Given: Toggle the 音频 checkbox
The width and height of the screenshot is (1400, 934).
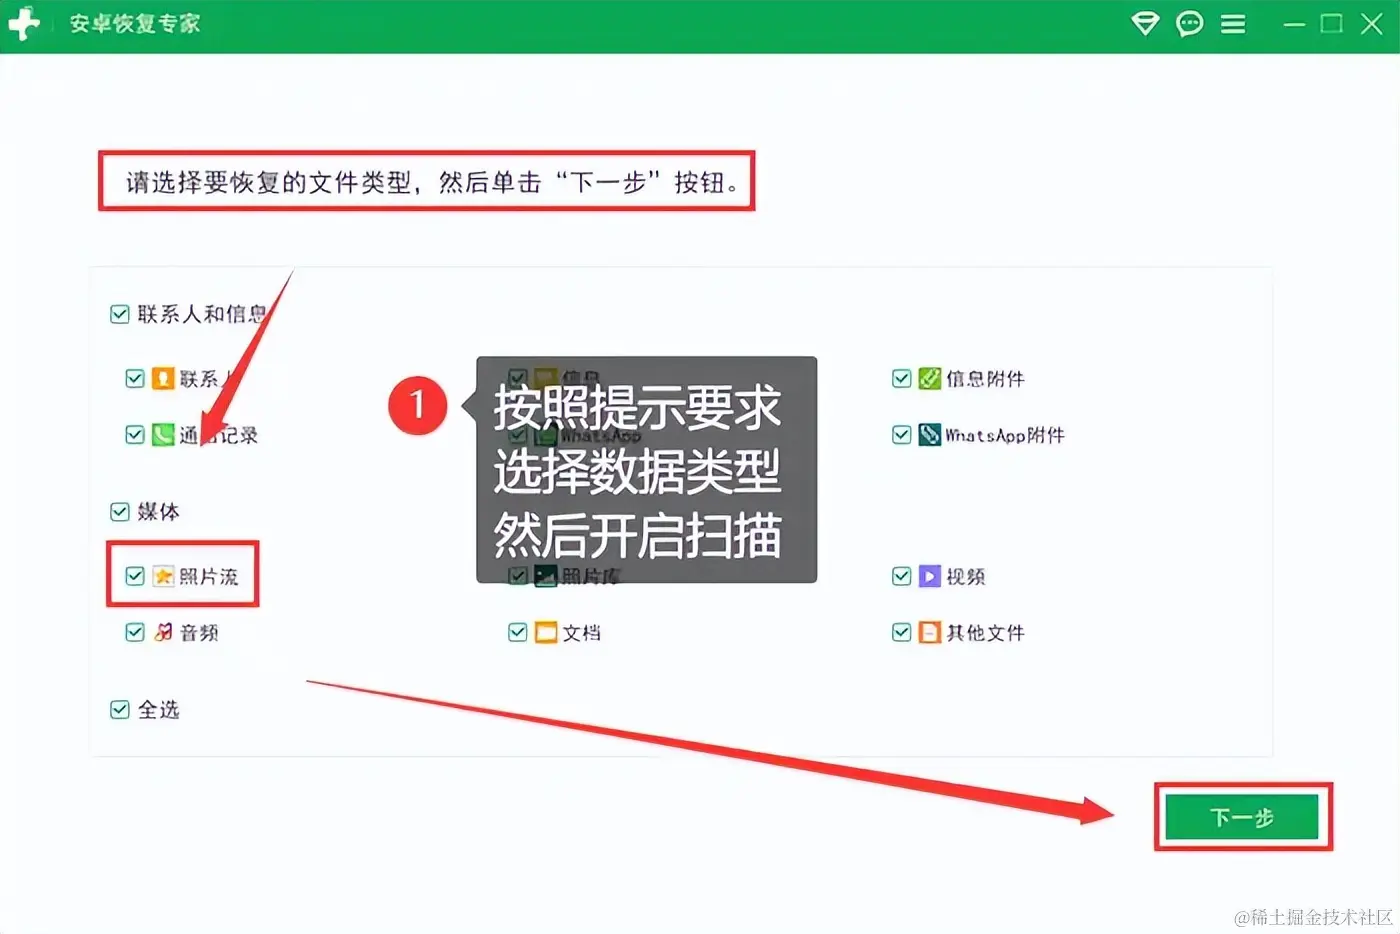Looking at the screenshot, I should 135,632.
